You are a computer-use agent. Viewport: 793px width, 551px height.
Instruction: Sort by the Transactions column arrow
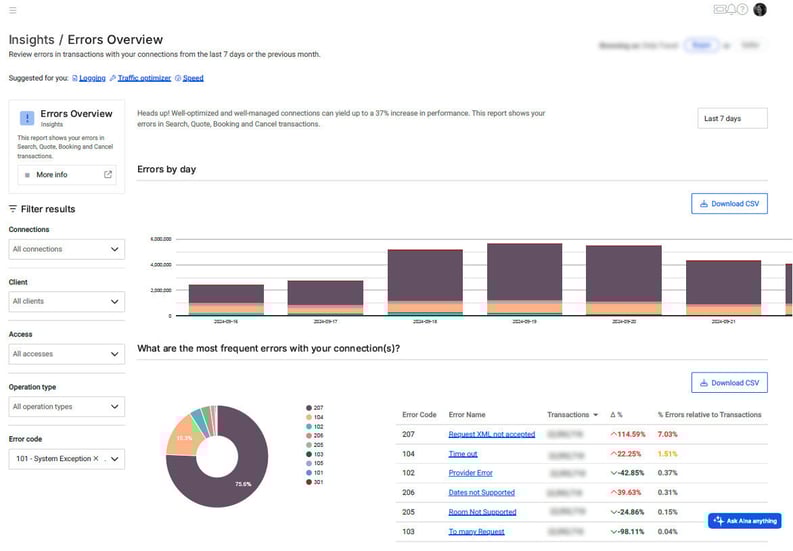tap(597, 414)
